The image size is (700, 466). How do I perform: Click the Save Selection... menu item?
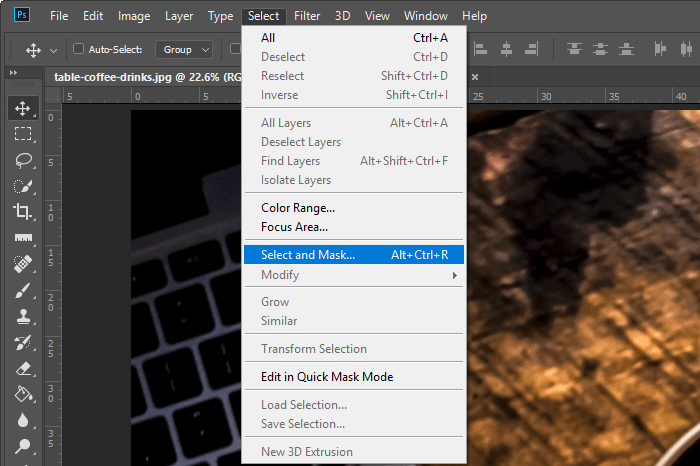click(354, 424)
